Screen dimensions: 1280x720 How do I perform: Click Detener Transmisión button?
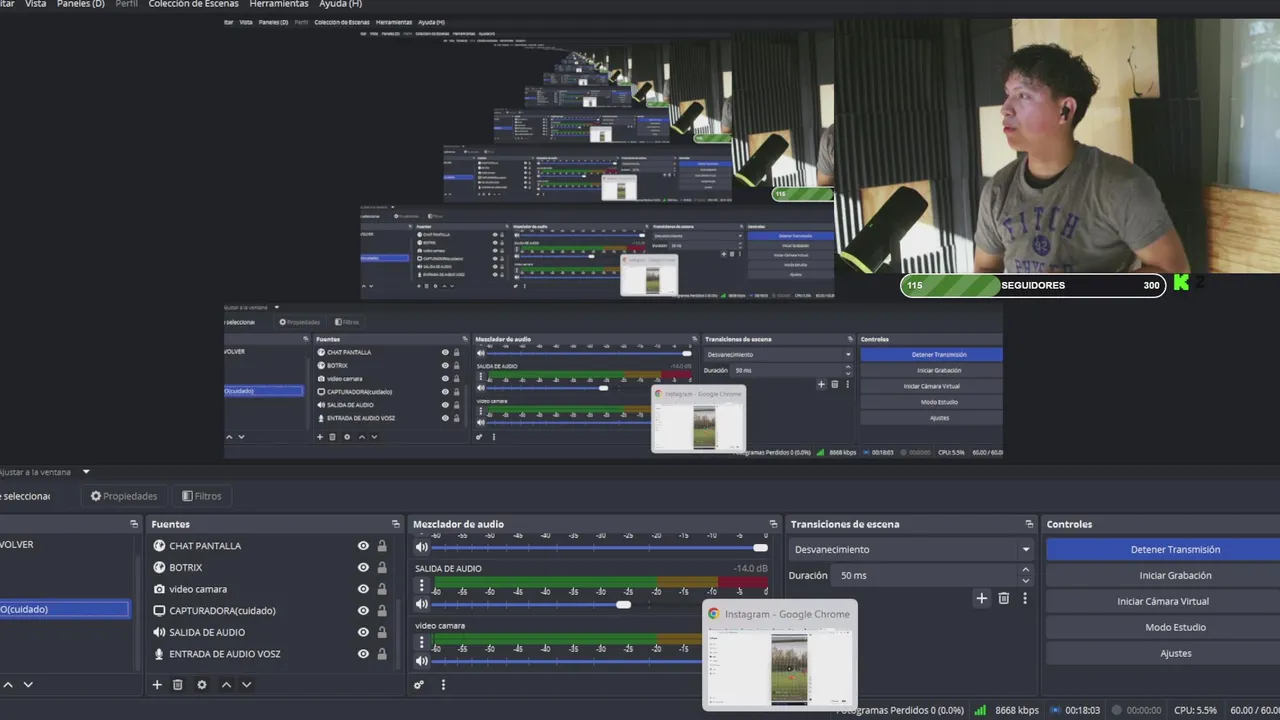pyautogui.click(x=1163, y=549)
